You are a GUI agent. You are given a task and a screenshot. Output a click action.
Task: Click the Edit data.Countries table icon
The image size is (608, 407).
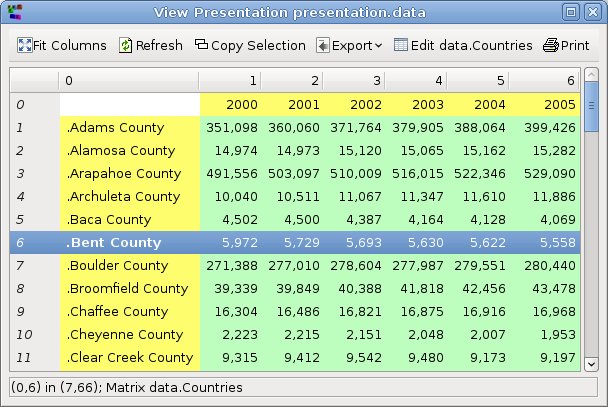401,45
